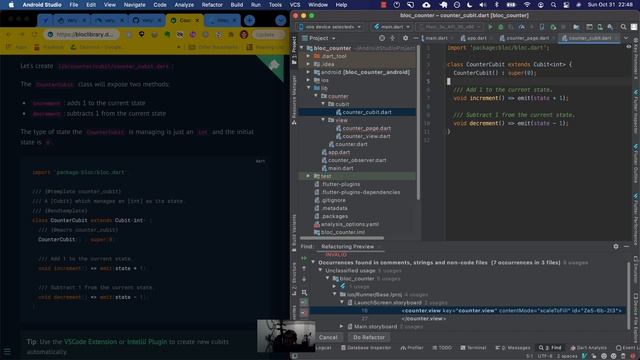
Task: Open the device selector dropdown
Action: pyautogui.click(x=330, y=27)
